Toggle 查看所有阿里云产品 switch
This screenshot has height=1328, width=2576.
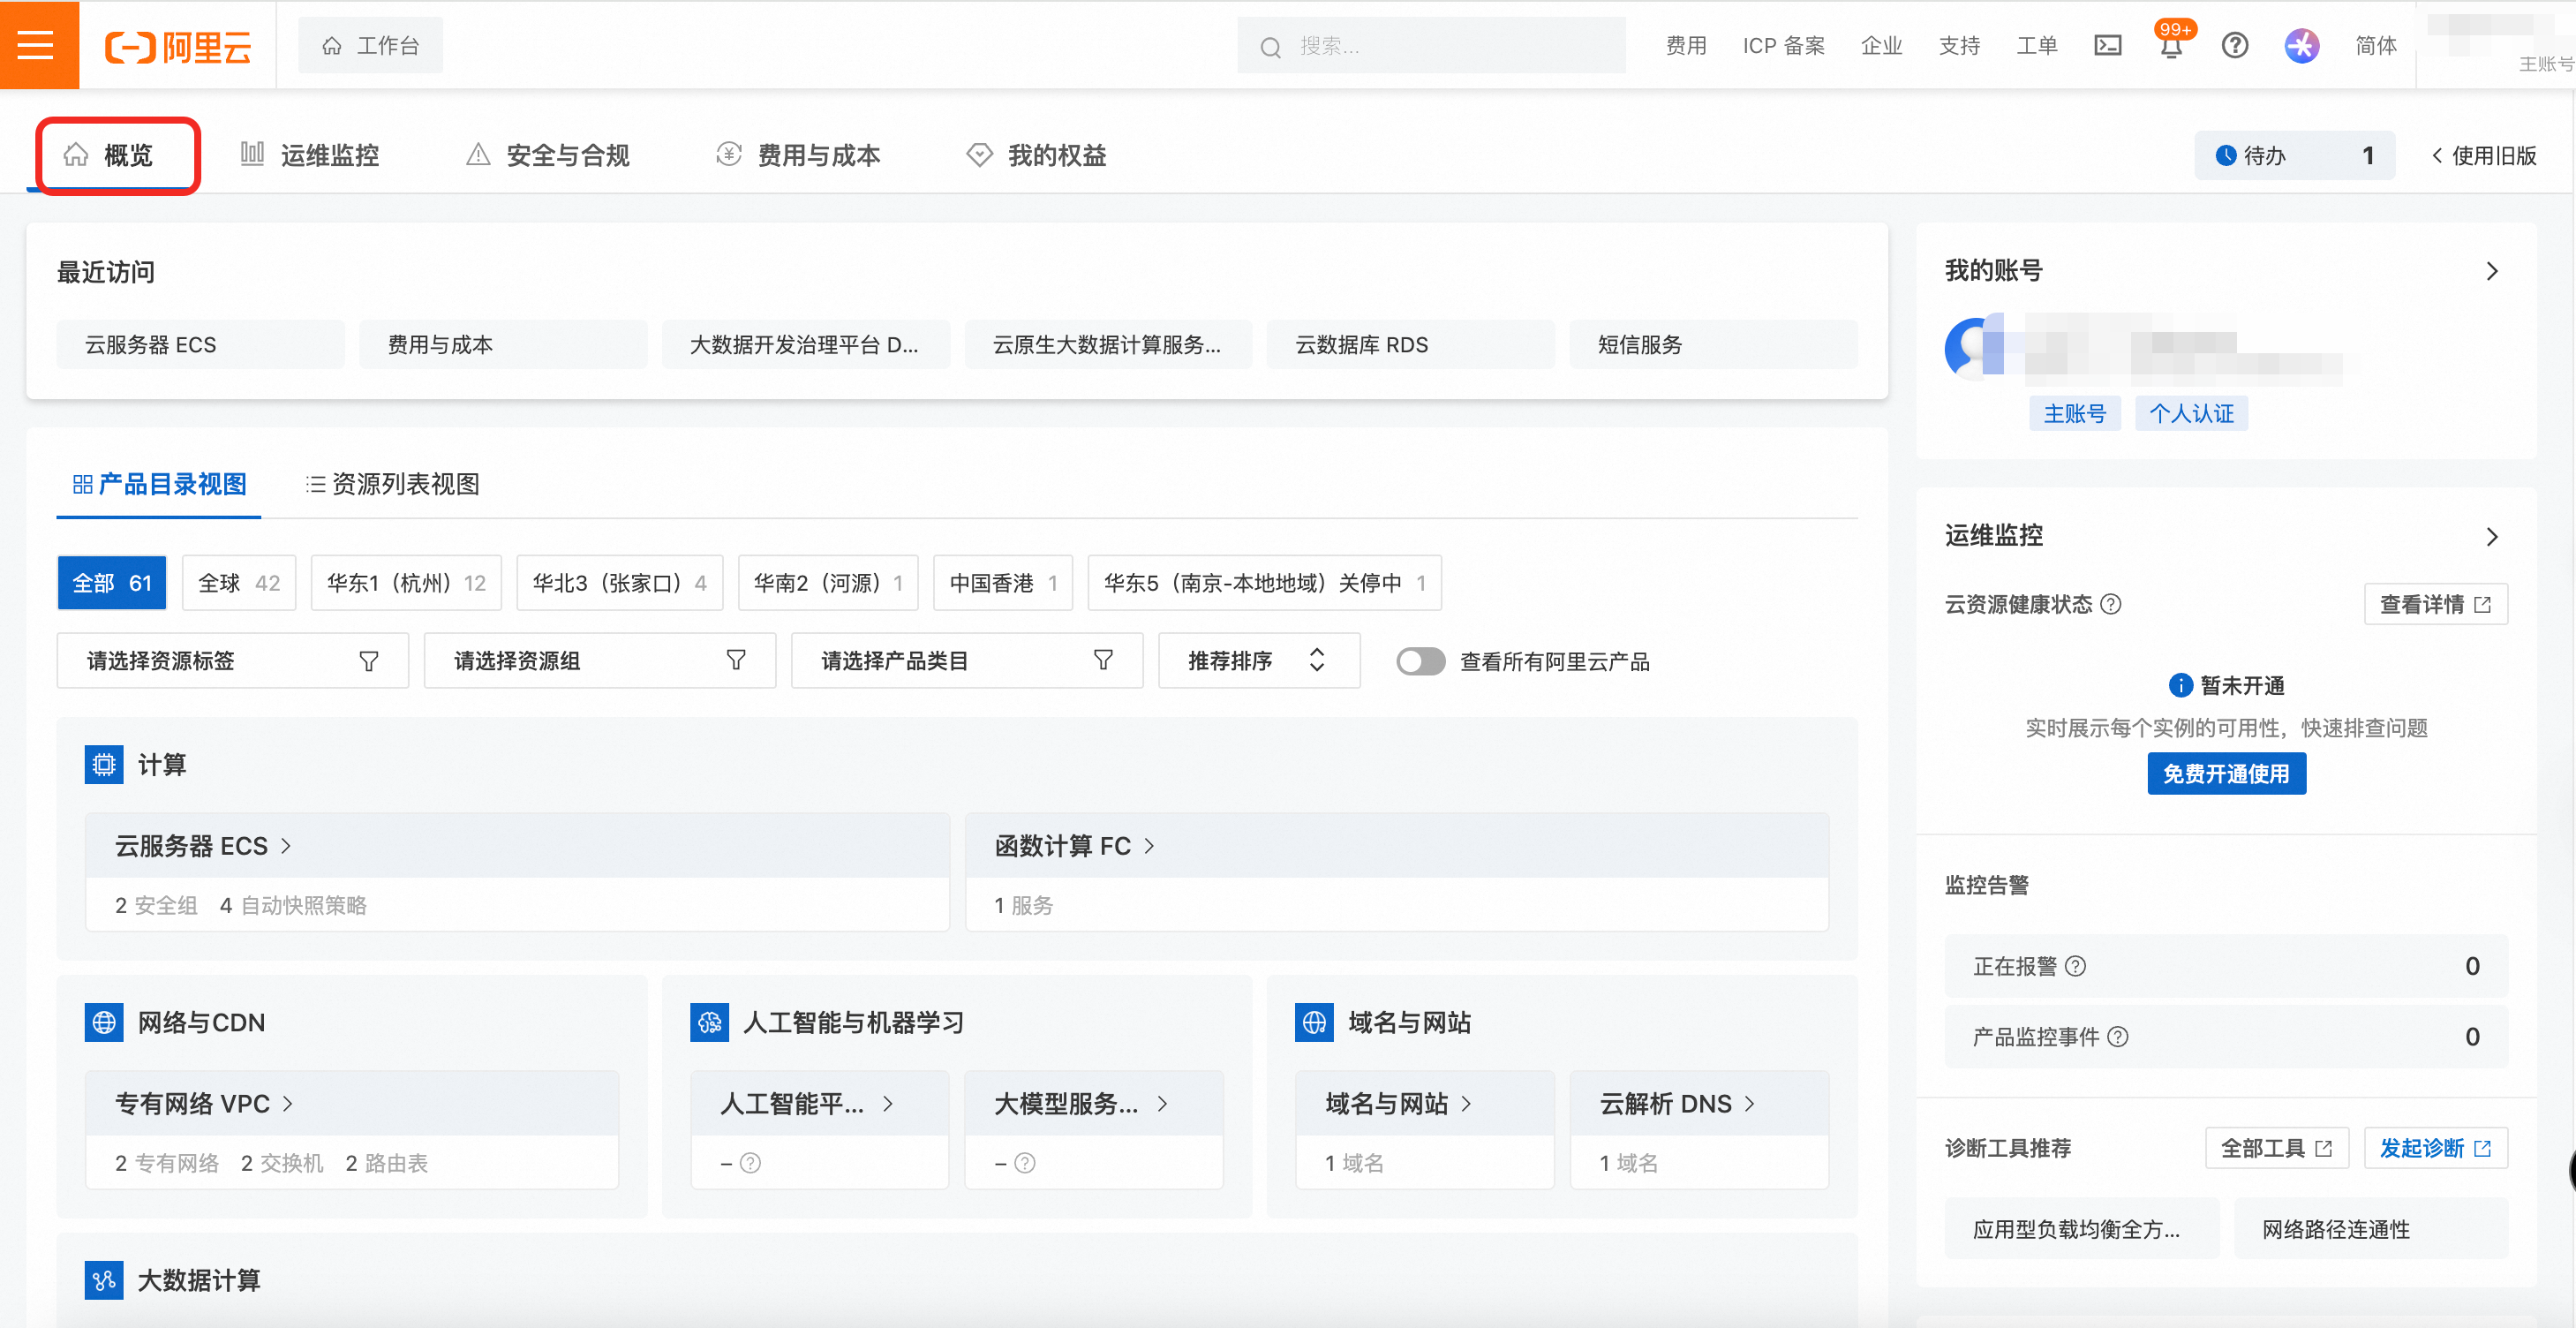[x=1420, y=661]
